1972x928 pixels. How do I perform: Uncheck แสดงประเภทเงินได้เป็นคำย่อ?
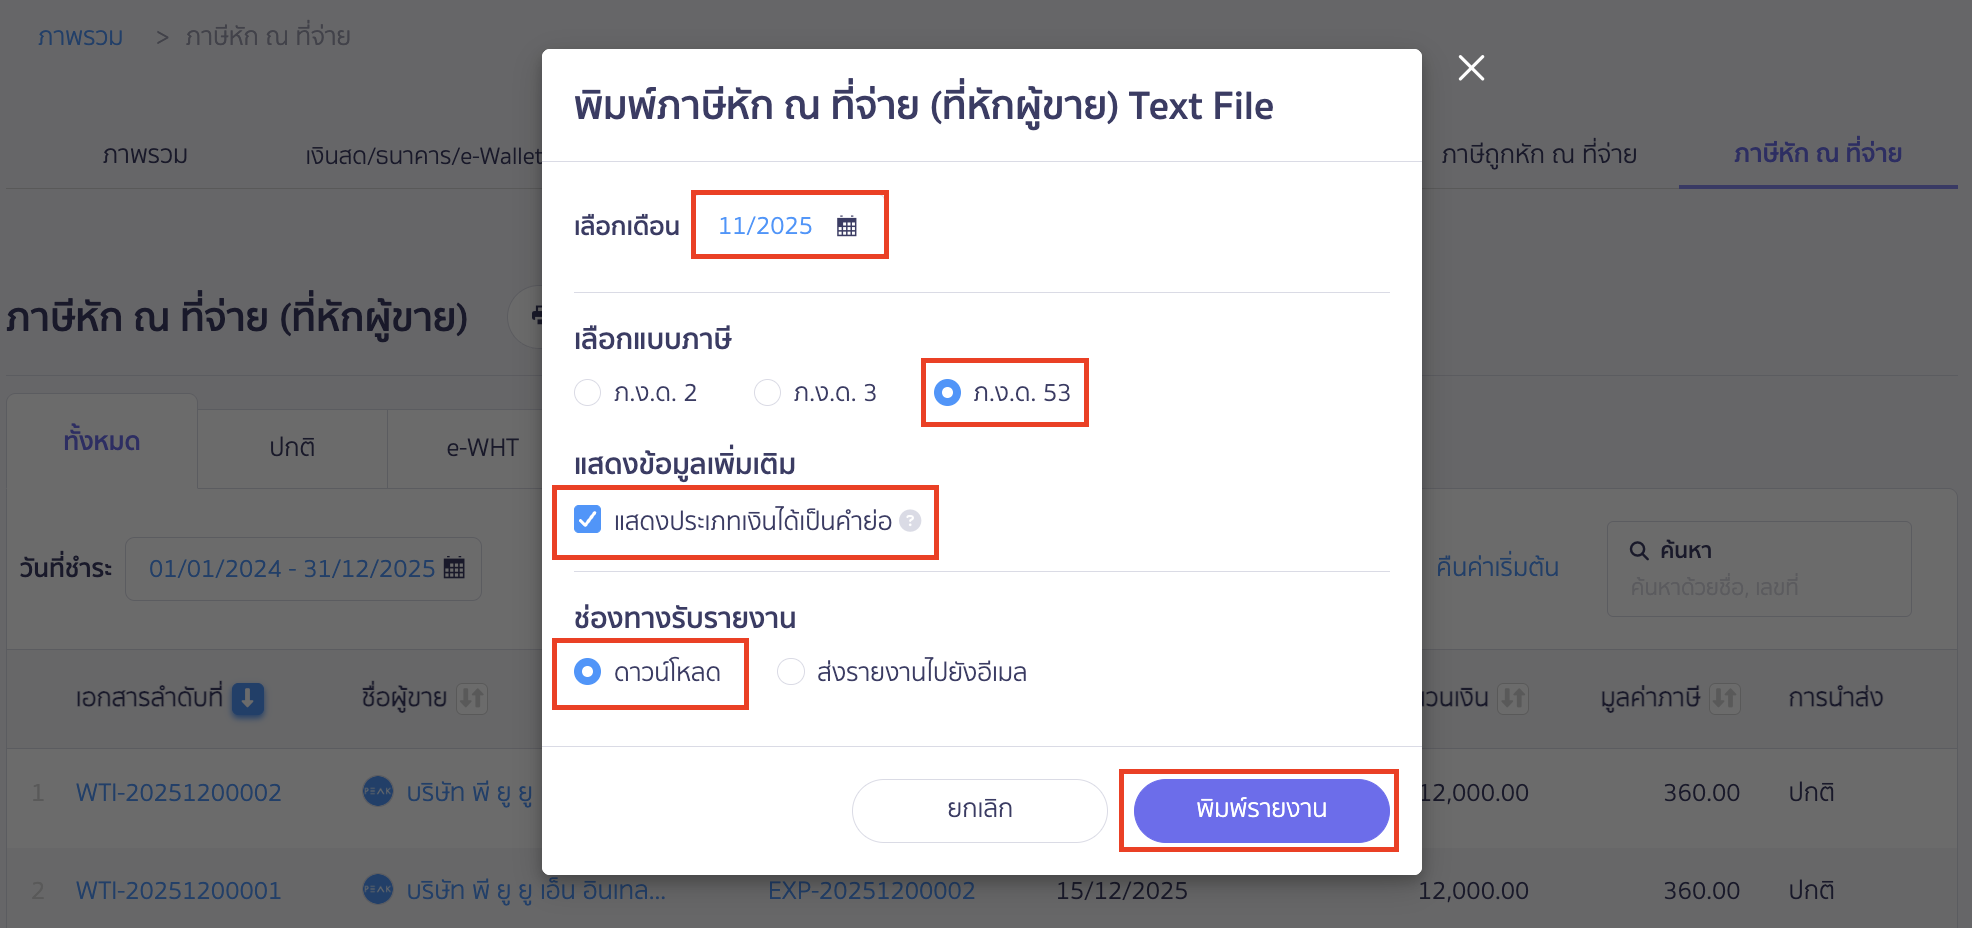pos(587,519)
